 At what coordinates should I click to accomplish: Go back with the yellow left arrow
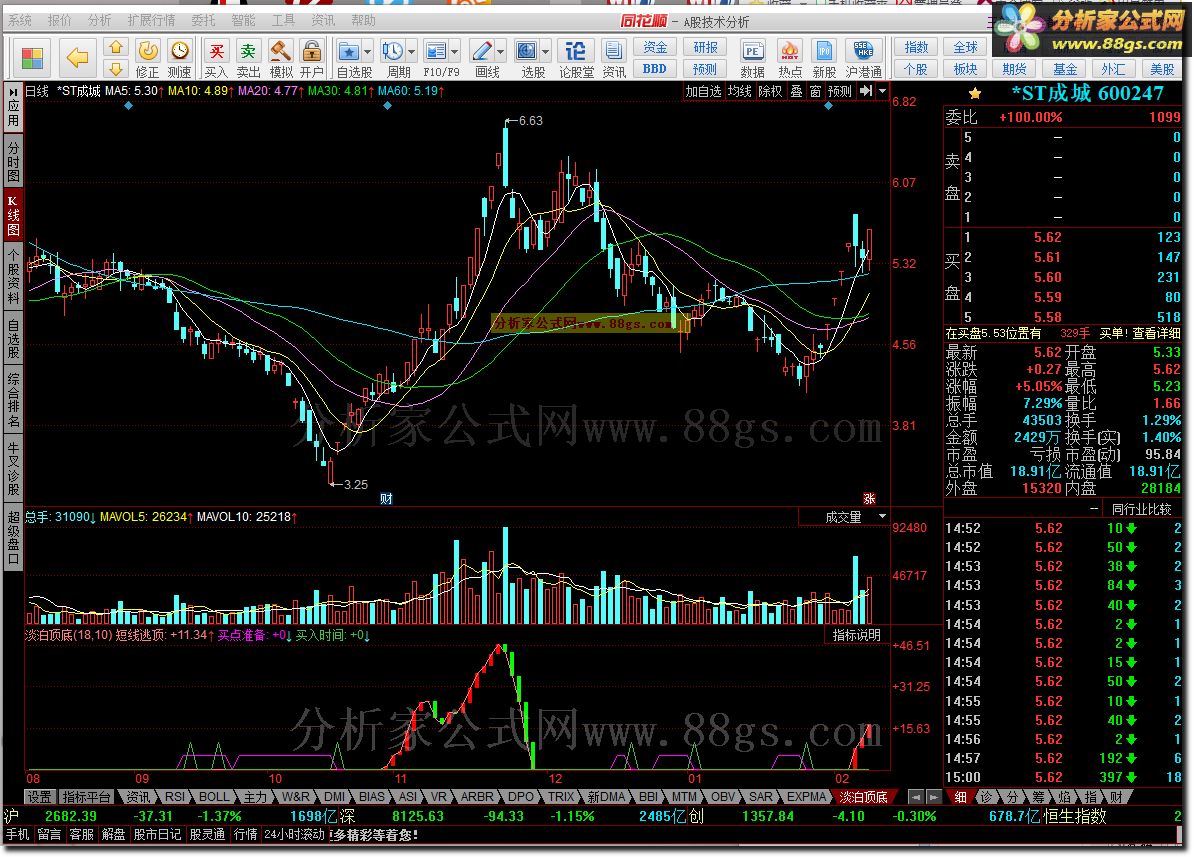[78, 58]
